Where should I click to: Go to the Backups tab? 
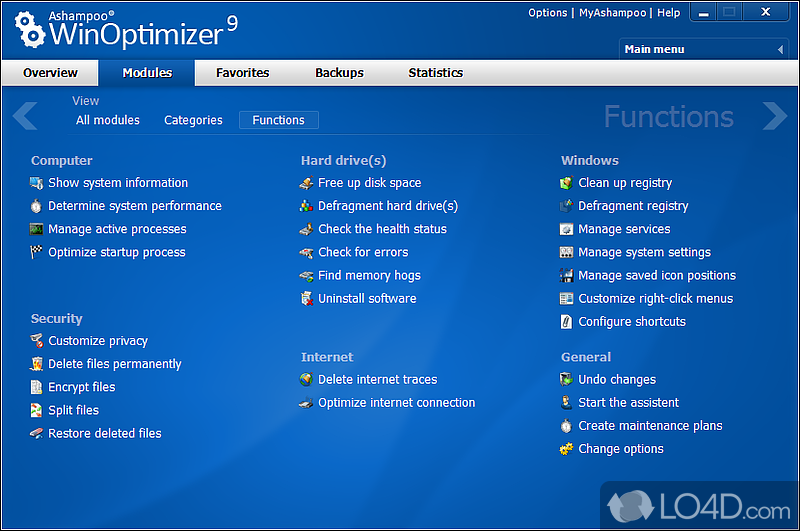(x=339, y=72)
